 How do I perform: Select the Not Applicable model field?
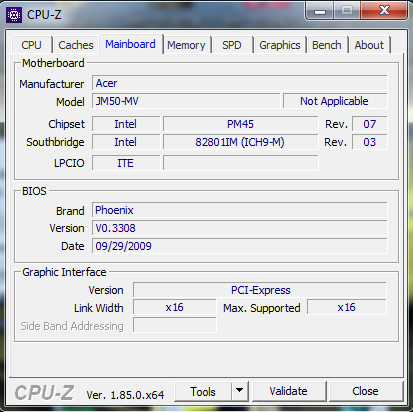(x=335, y=101)
